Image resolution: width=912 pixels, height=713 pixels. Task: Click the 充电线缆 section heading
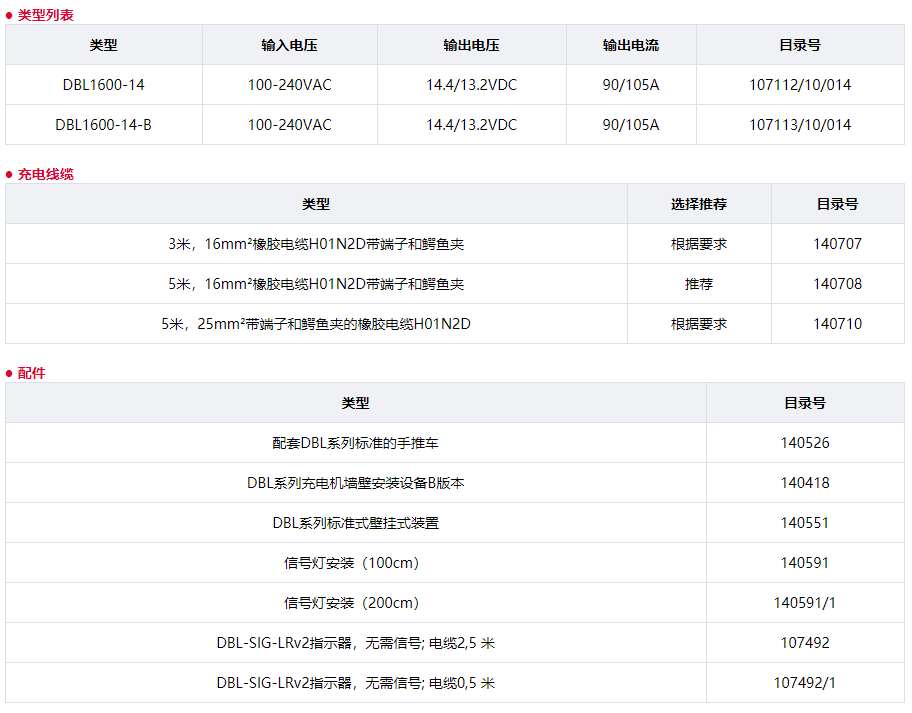pyautogui.click(x=45, y=174)
